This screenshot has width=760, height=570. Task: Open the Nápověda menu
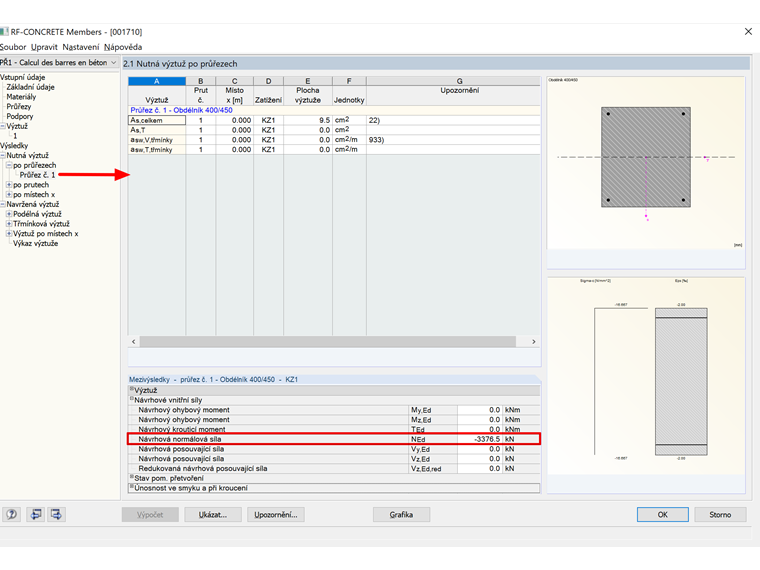click(x=123, y=47)
